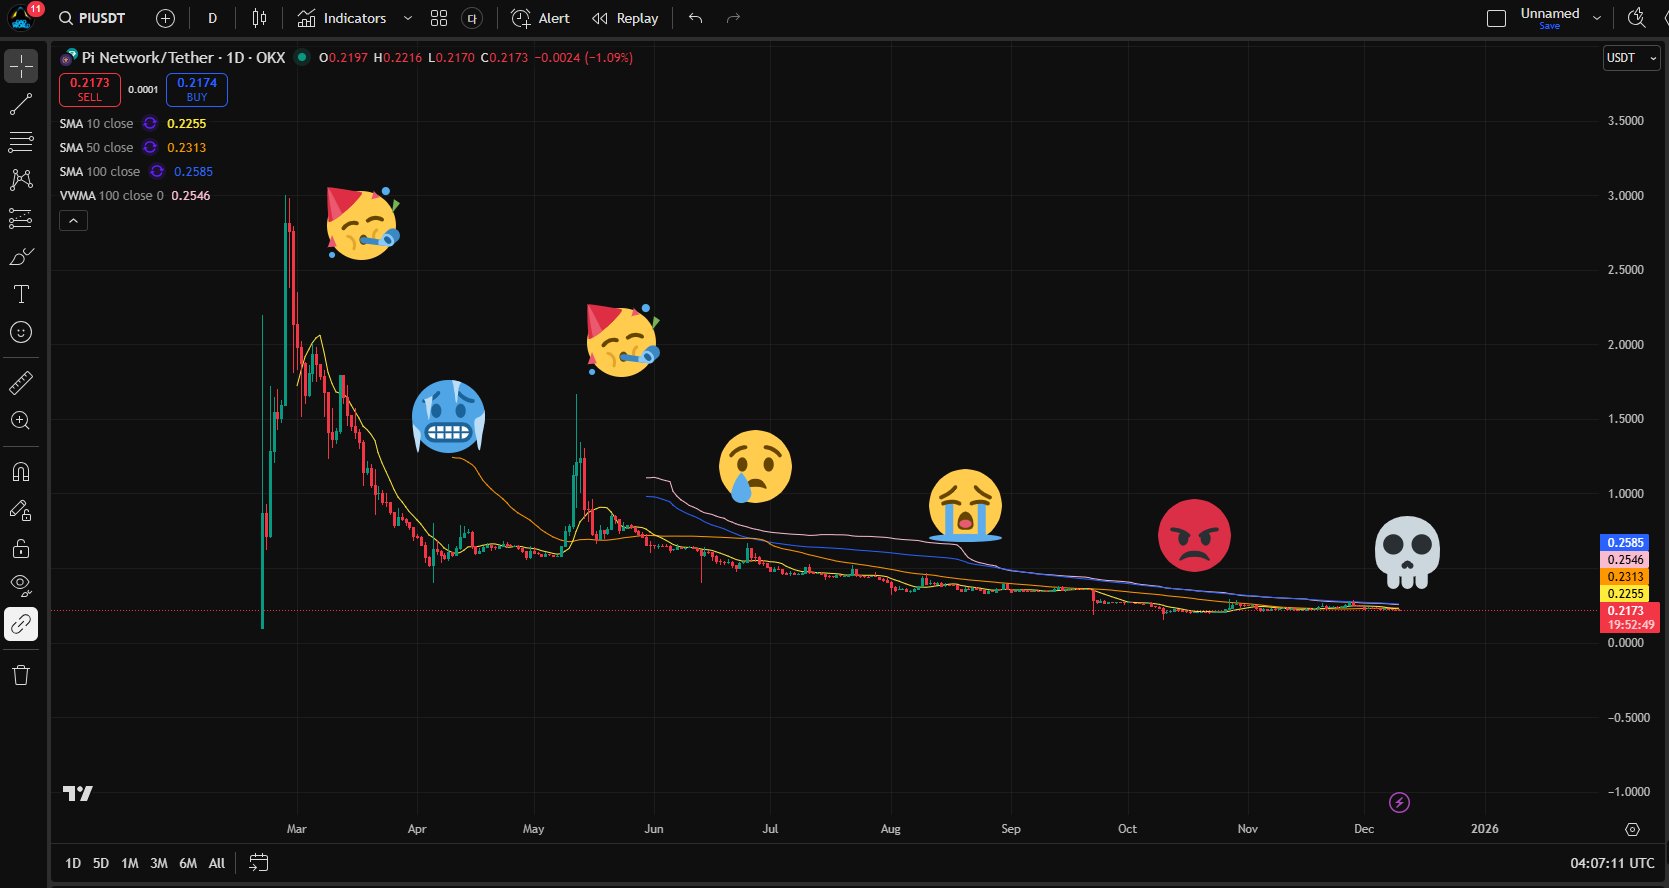Select the SMA 100 close legend
The image size is (1669, 888).
(100, 172)
